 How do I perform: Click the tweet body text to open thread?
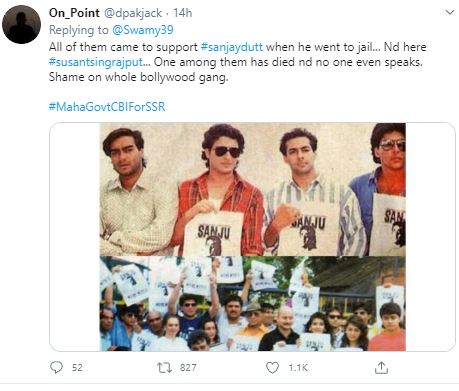point(237,62)
